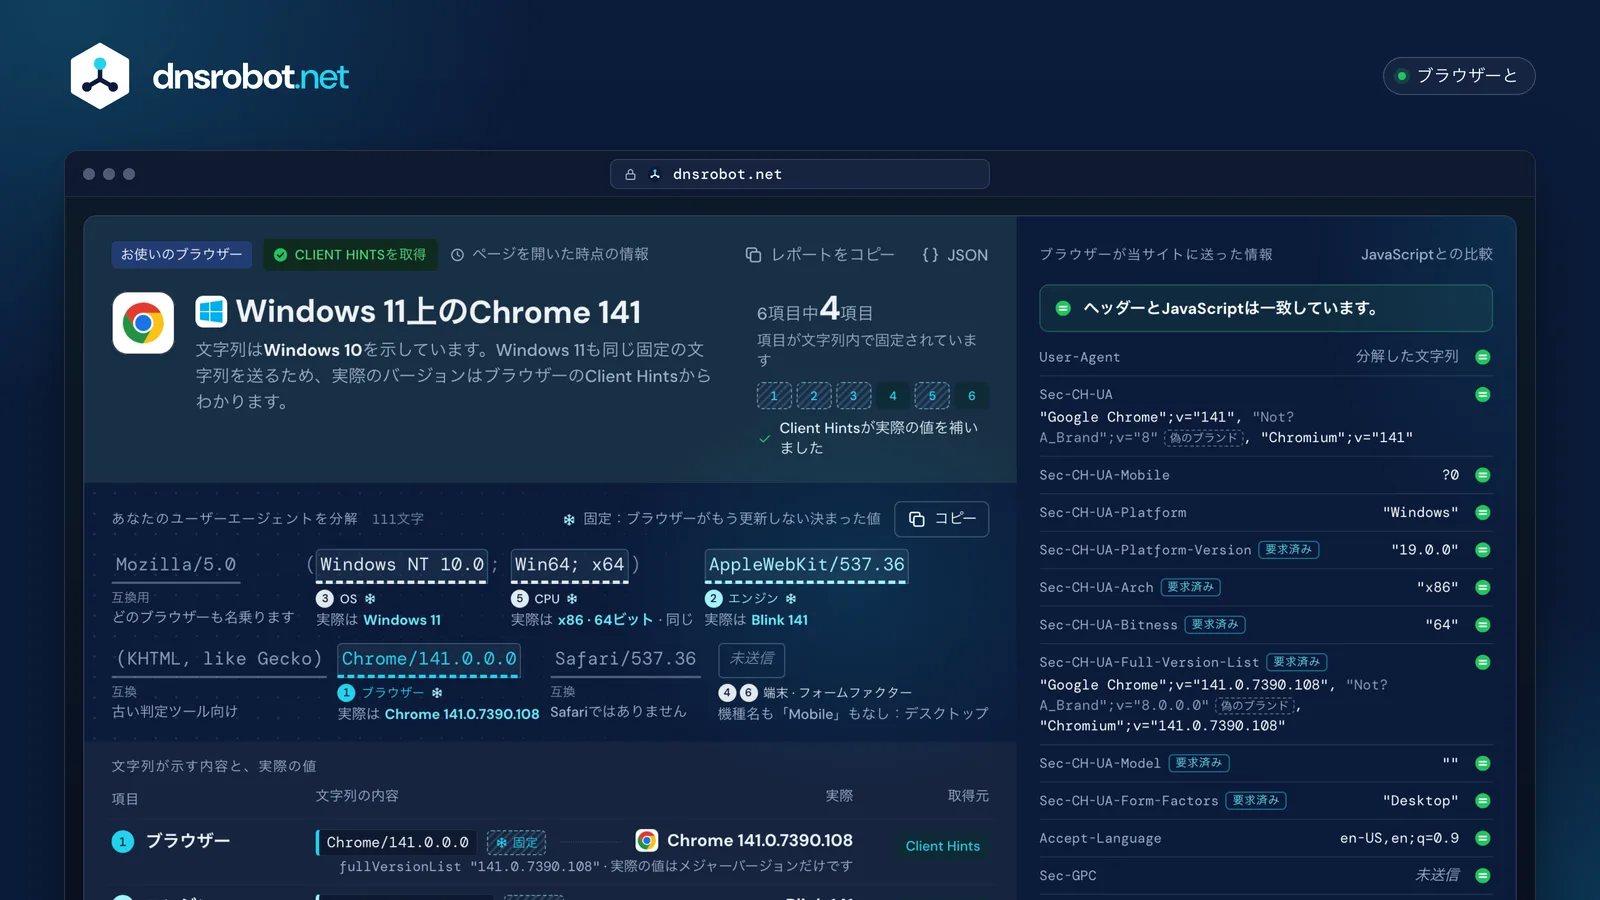
Task: Click the Win64; x64 token
Action: (569, 565)
